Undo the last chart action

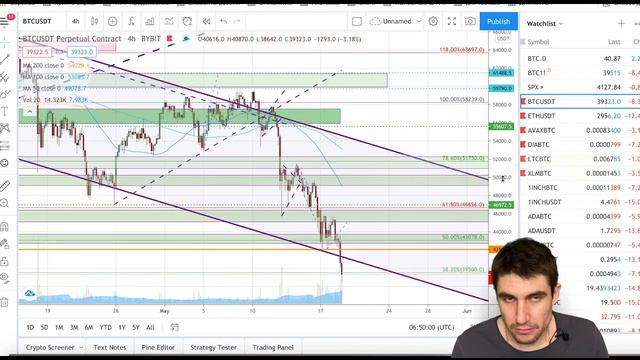(x=223, y=21)
